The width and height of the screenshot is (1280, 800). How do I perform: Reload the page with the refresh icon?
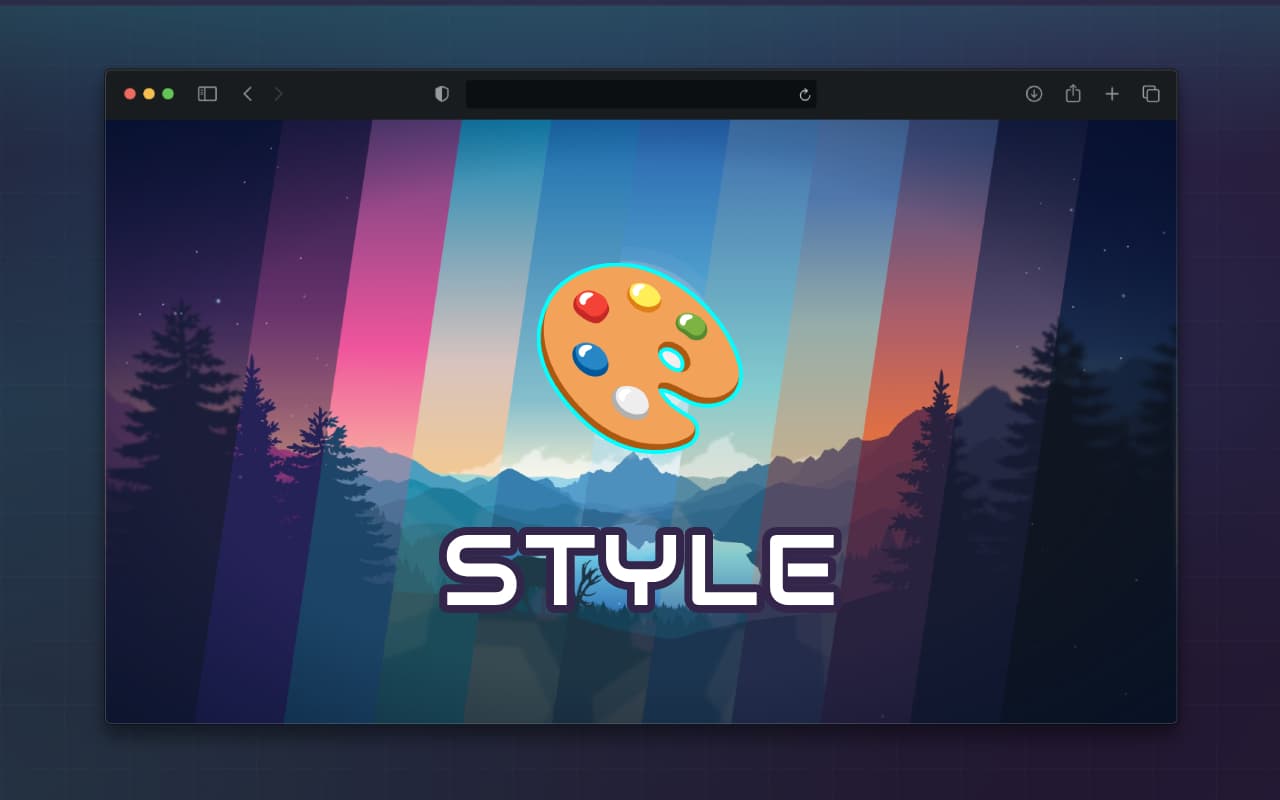[806, 93]
